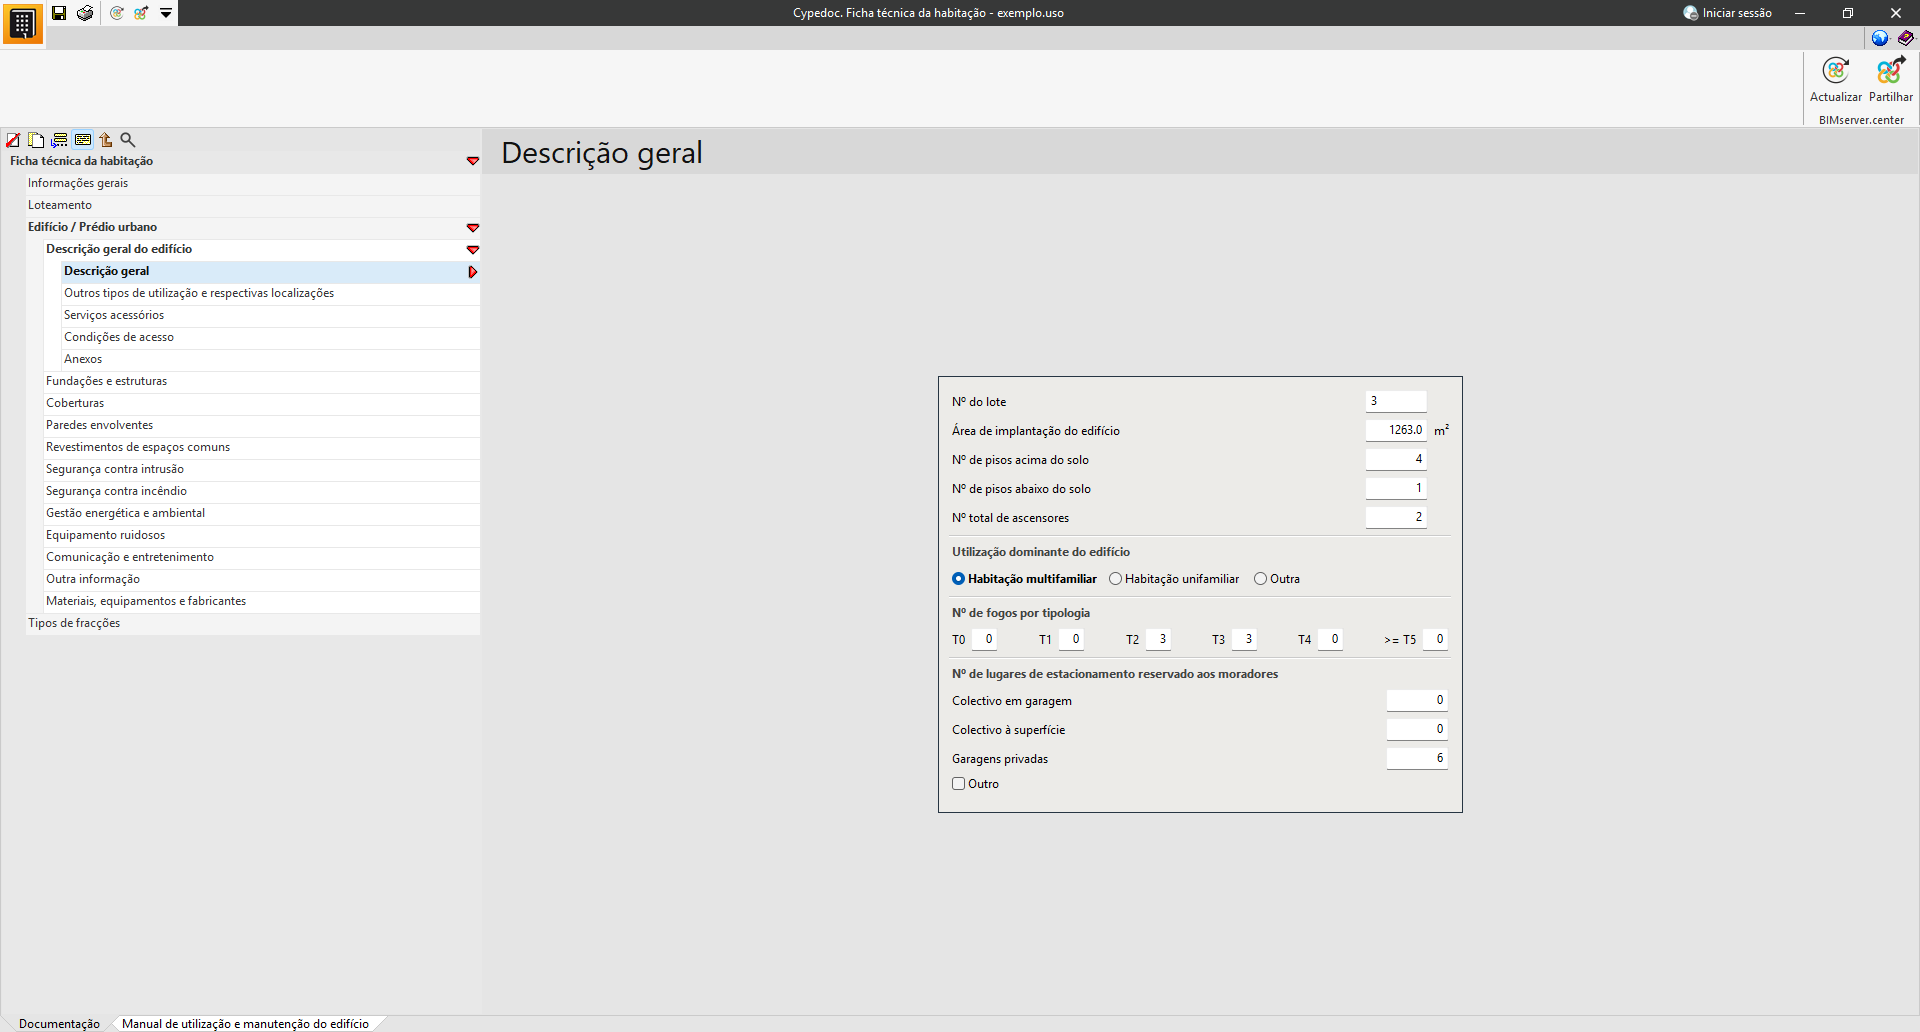The width and height of the screenshot is (1920, 1032).
Task: Click the red arrow on the Descrição geral row
Action: pyautogui.click(x=473, y=272)
